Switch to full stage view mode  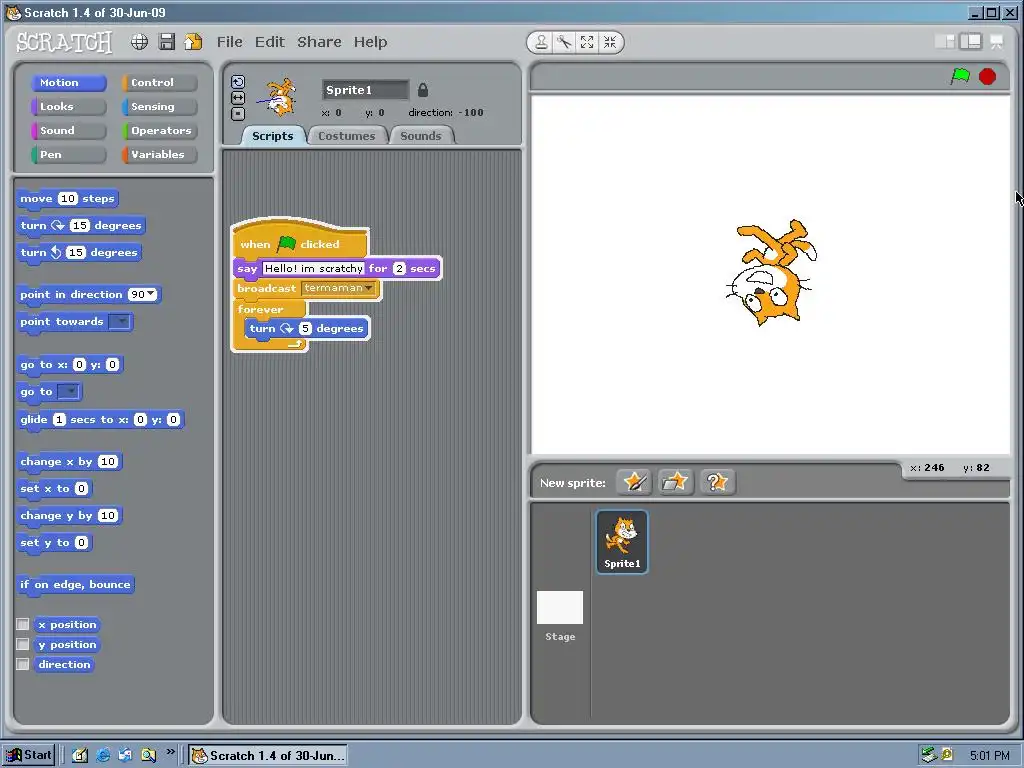click(970, 42)
